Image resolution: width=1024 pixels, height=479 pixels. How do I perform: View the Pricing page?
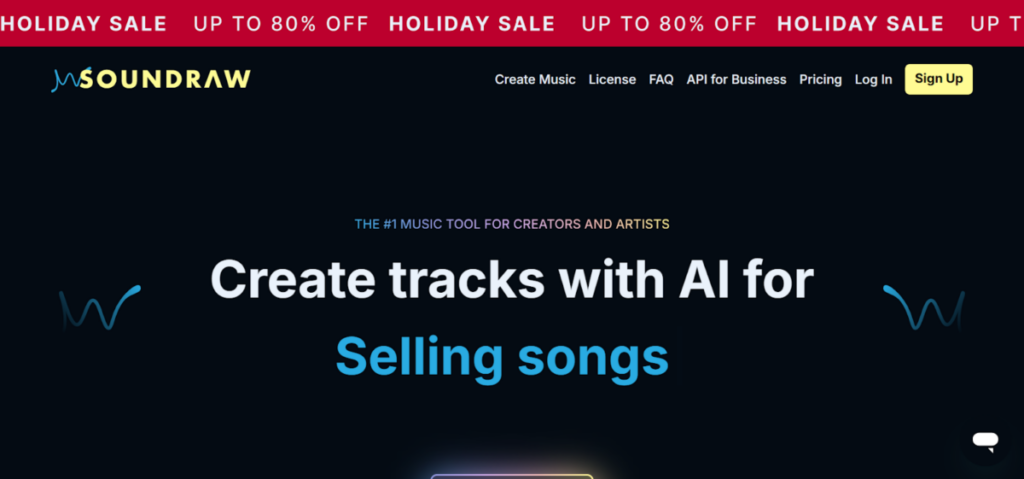coord(820,79)
